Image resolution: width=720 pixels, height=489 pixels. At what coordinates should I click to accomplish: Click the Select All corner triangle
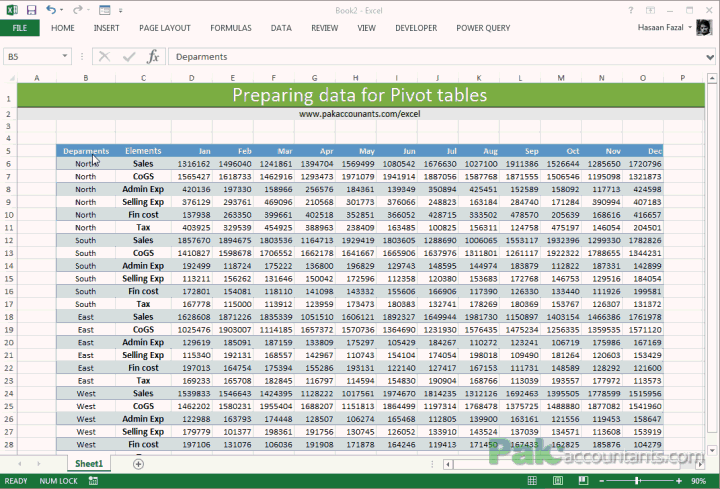pyautogui.click(x=10, y=78)
